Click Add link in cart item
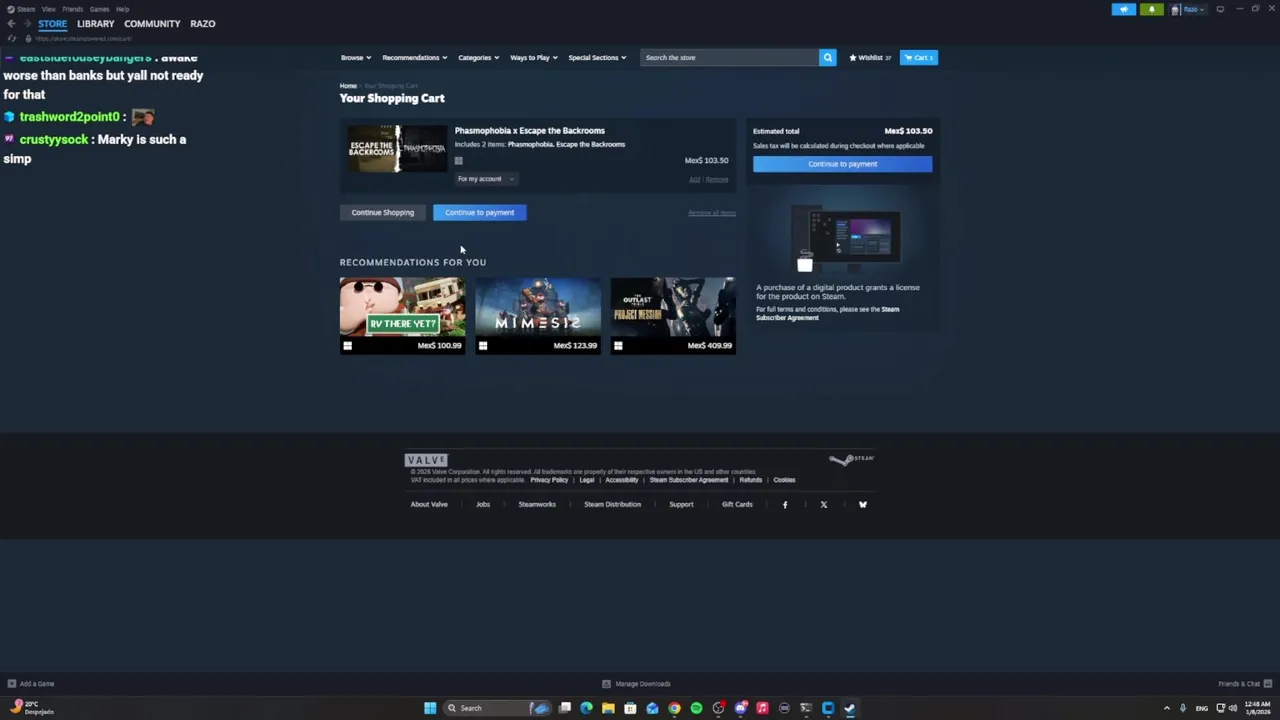Image resolution: width=1280 pixels, height=720 pixels. pyautogui.click(x=694, y=180)
